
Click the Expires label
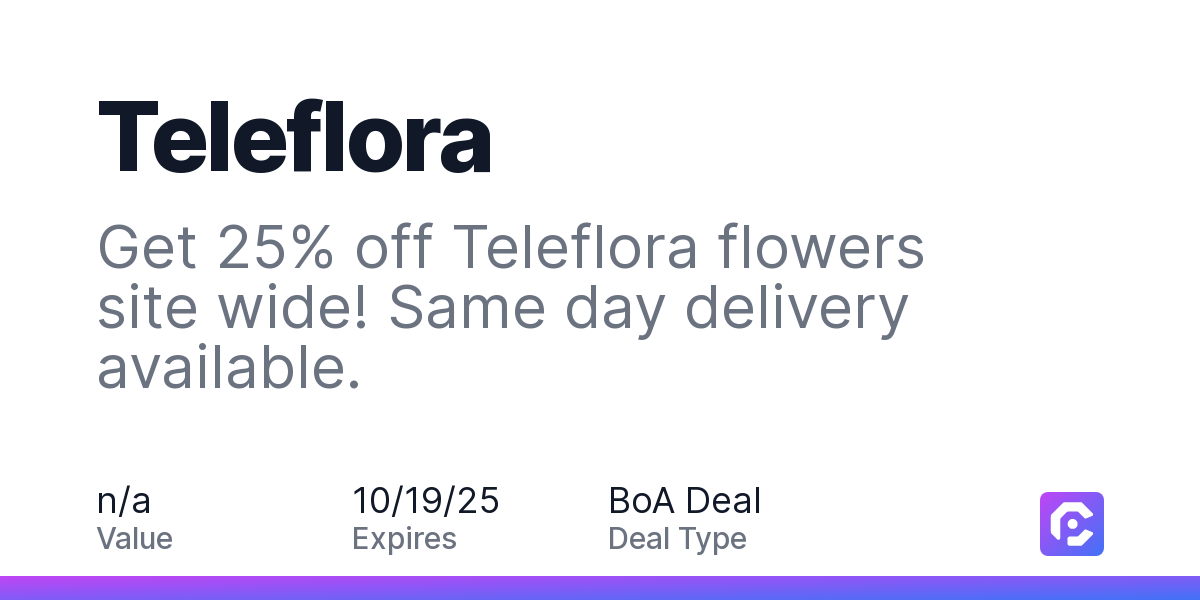(404, 540)
